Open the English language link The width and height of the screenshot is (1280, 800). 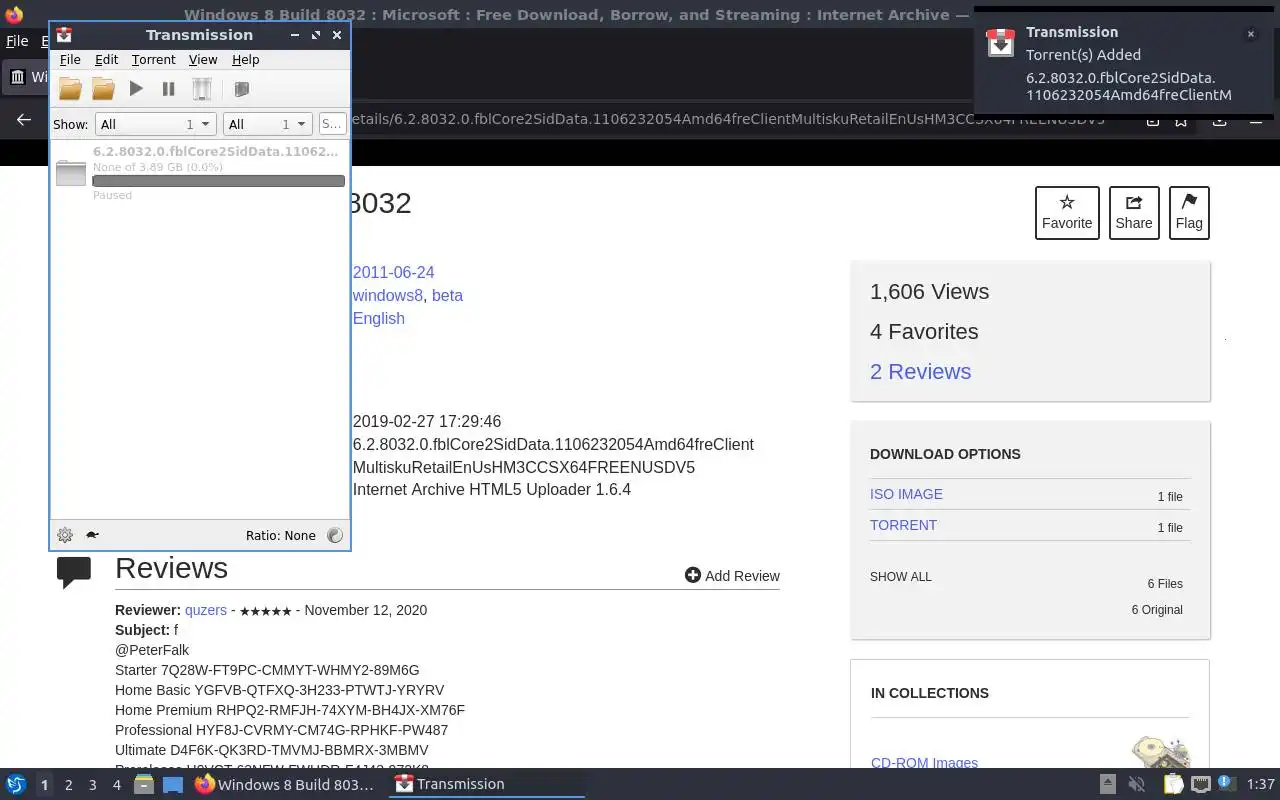coord(378,318)
